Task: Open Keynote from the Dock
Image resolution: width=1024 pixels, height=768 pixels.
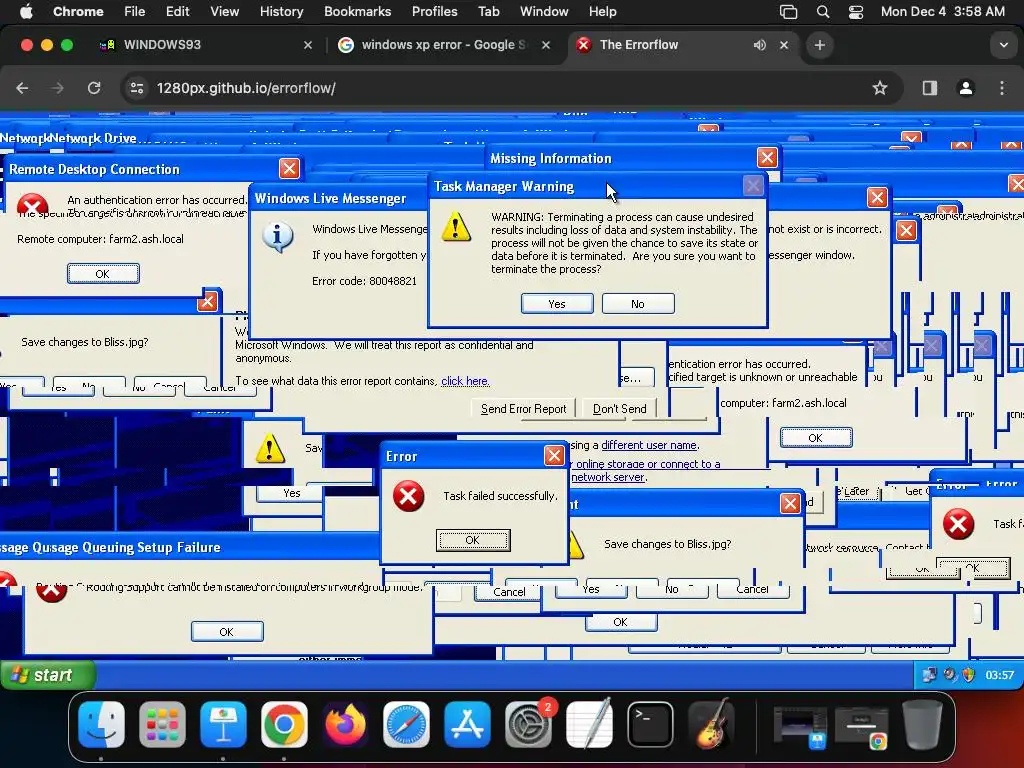Action: 223,724
